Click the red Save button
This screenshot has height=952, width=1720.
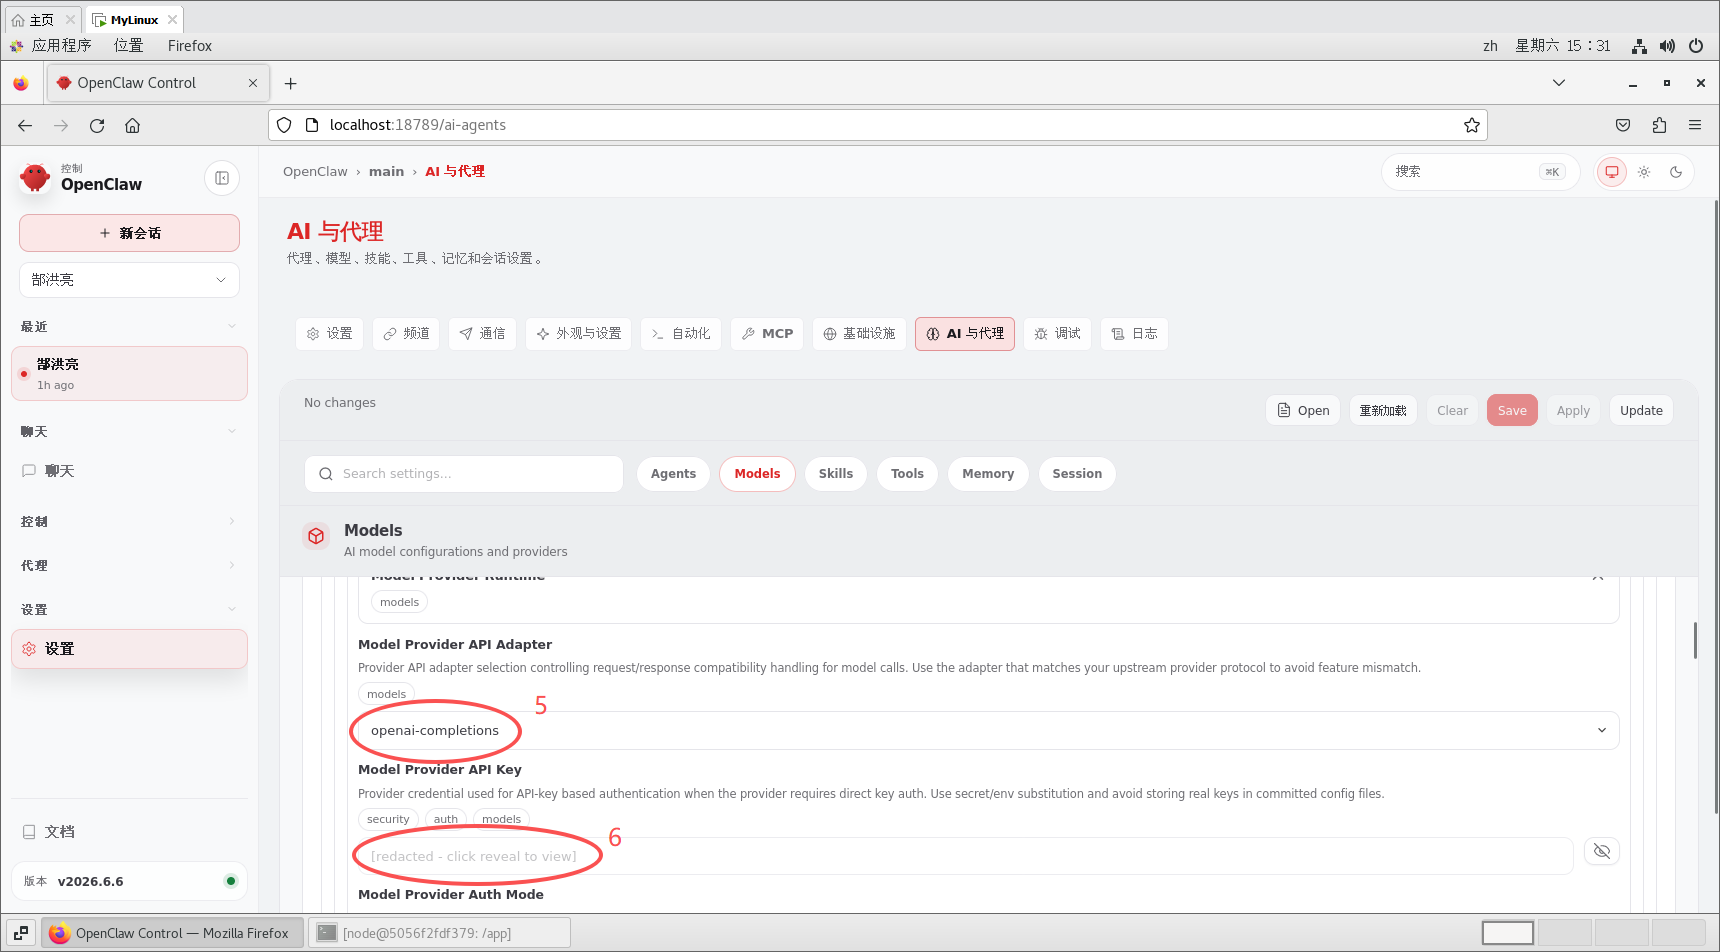(1512, 411)
